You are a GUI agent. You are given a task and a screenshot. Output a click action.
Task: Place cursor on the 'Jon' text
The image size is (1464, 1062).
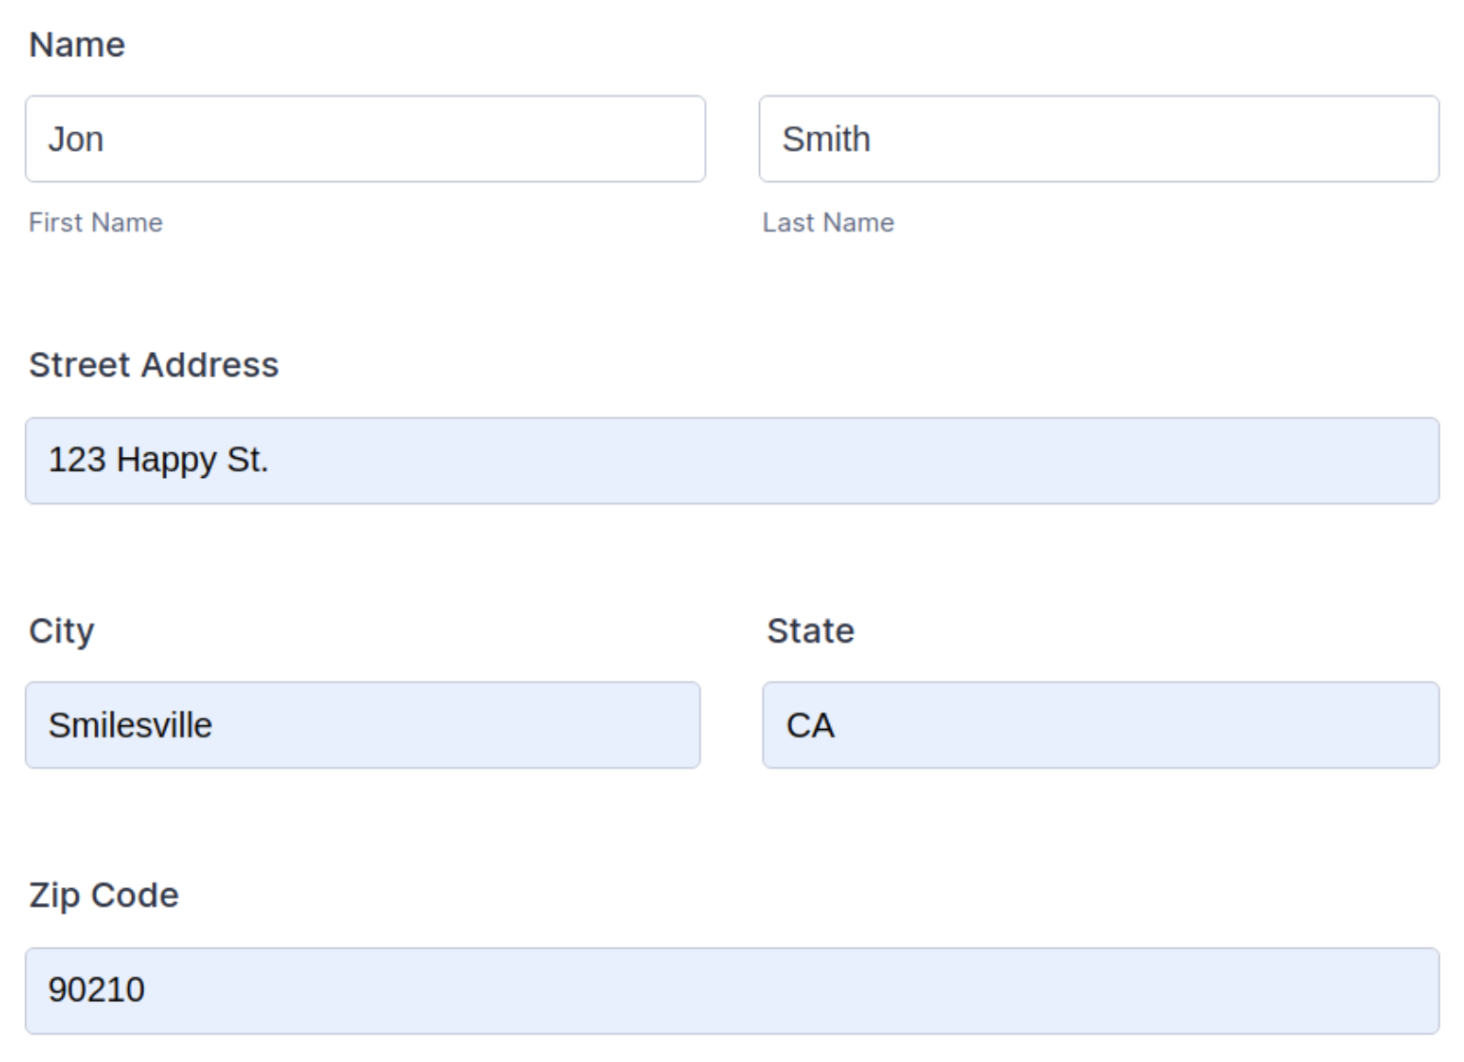[76, 139]
